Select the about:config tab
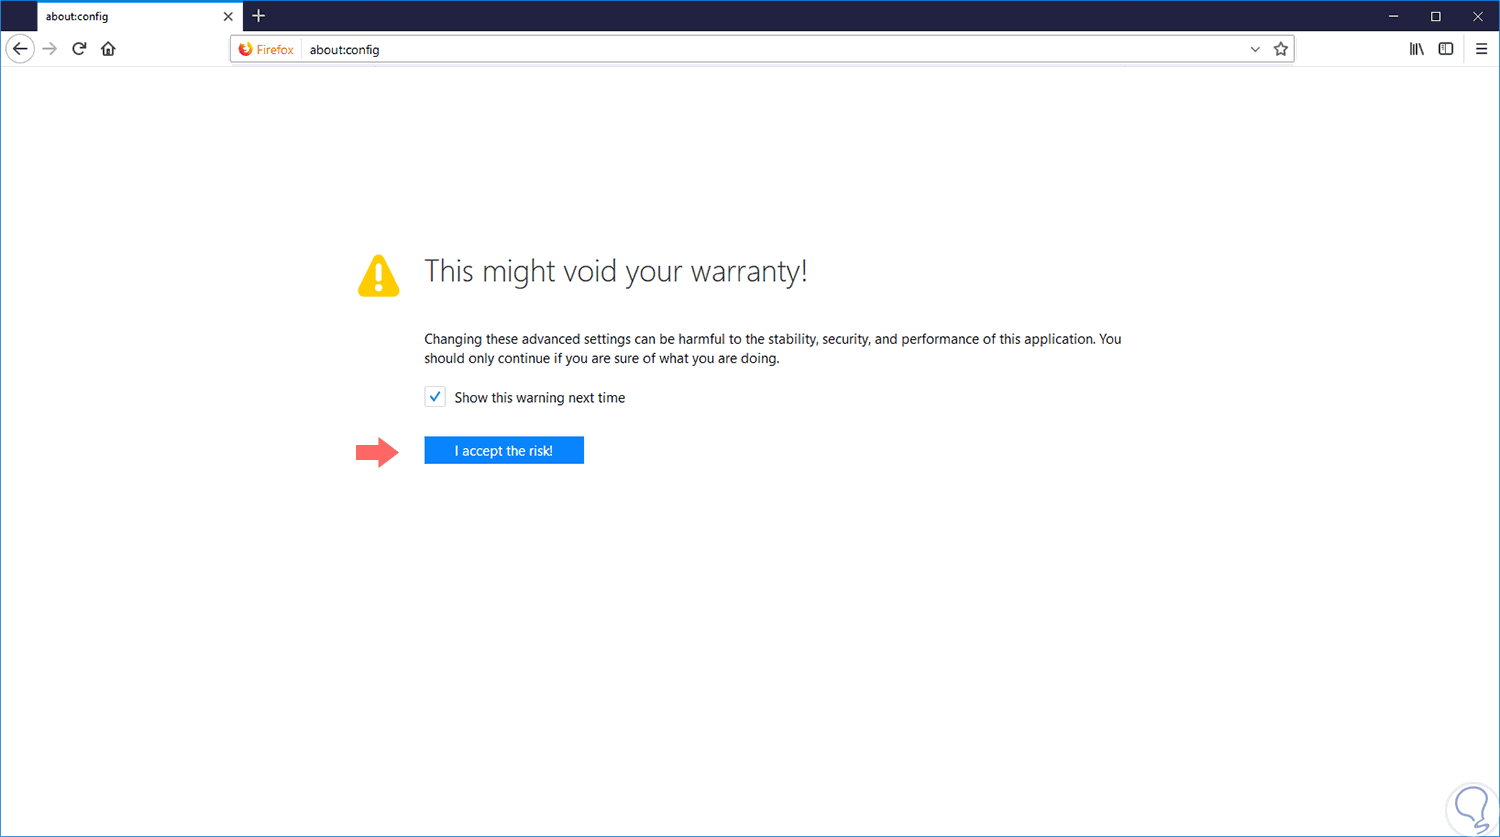The height and width of the screenshot is (837, 1500). (x=138, y=16)
